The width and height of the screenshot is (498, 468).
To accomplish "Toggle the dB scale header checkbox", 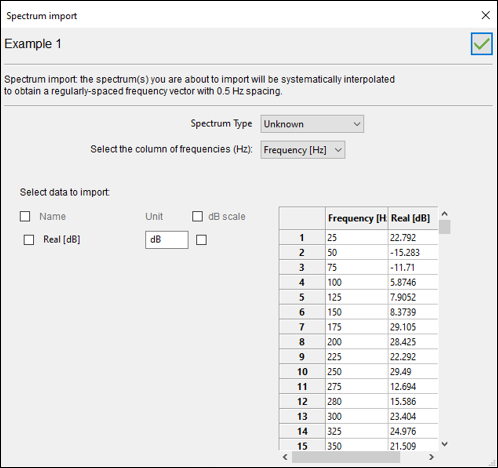I will tap(197, 216).
